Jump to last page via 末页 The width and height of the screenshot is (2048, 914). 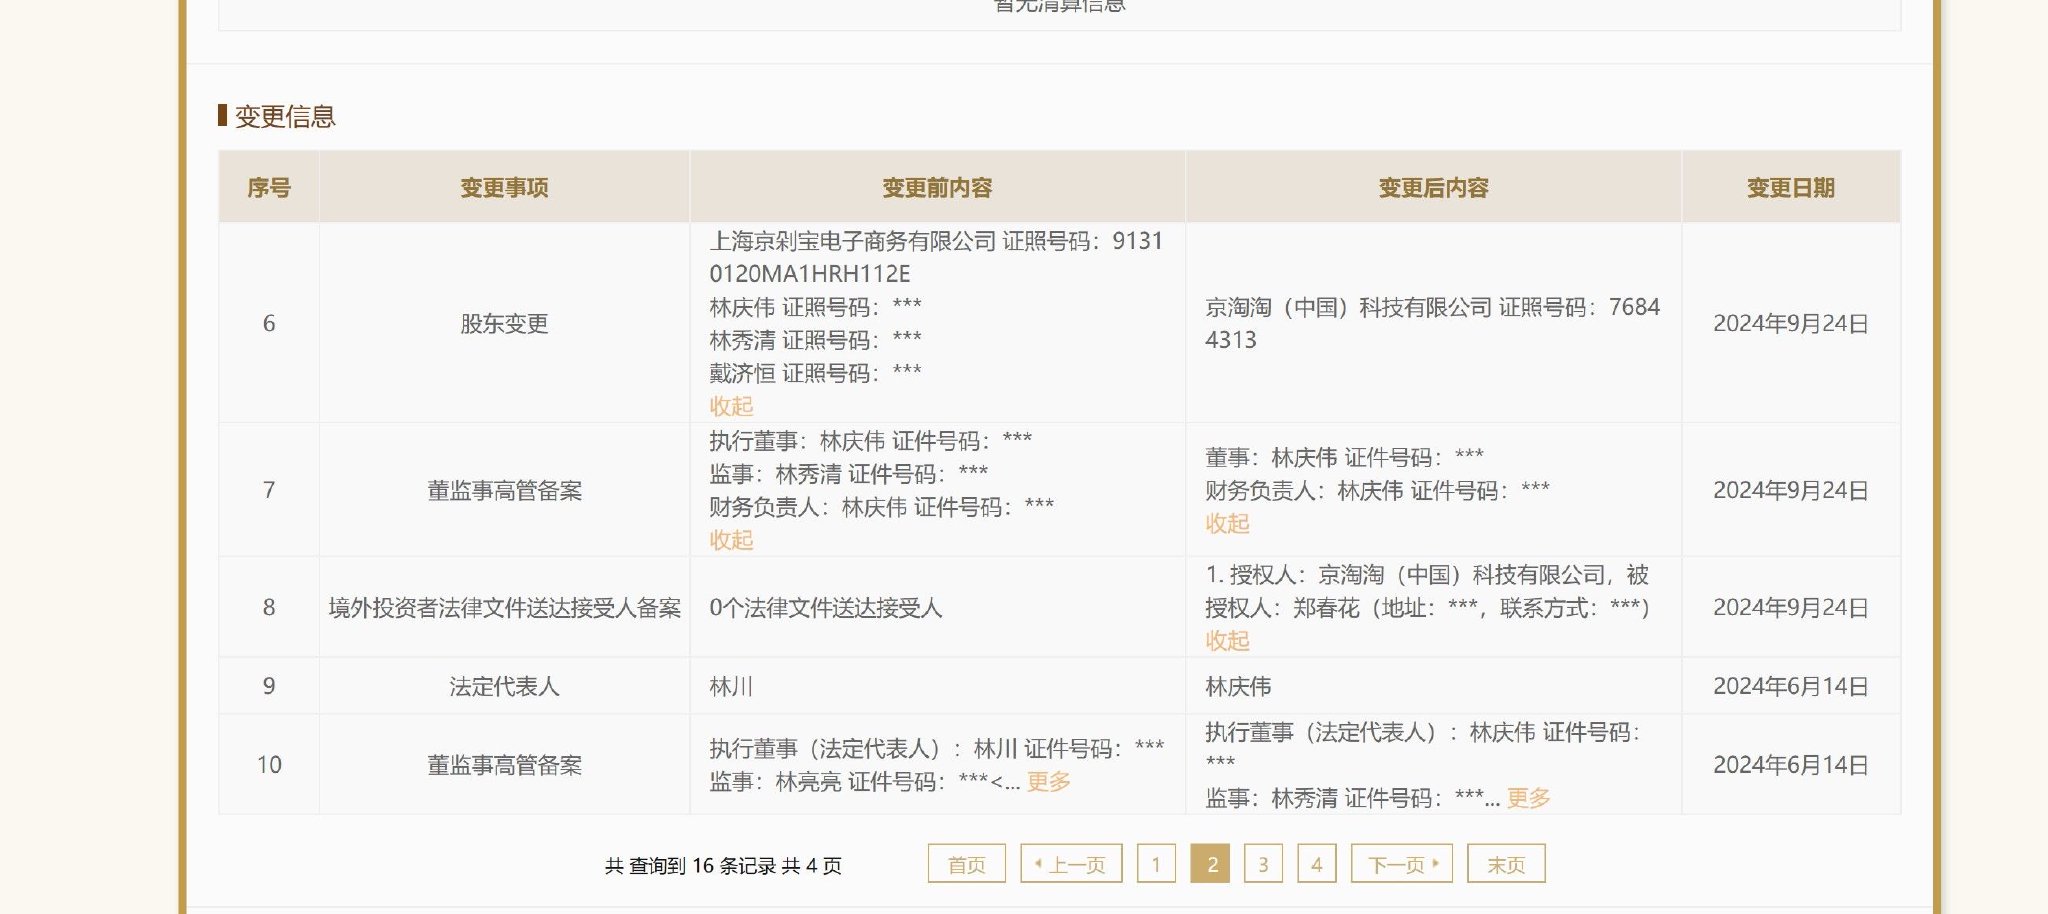1505,863
